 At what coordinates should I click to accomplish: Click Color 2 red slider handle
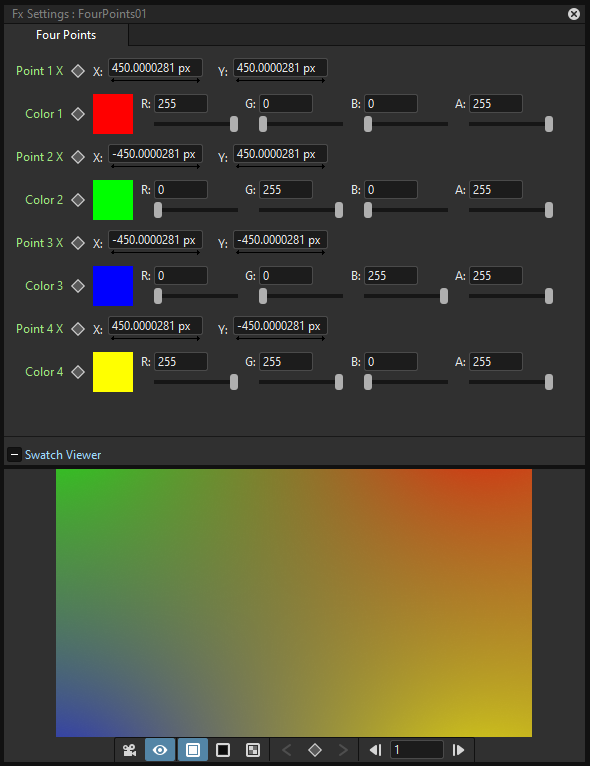158,210
